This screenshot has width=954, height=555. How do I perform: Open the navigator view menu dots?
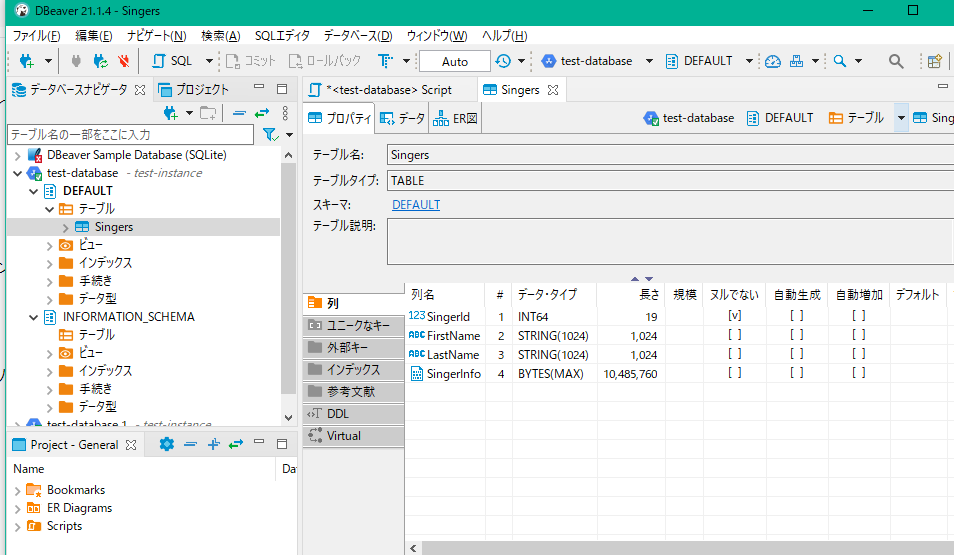tap(285, 113)
